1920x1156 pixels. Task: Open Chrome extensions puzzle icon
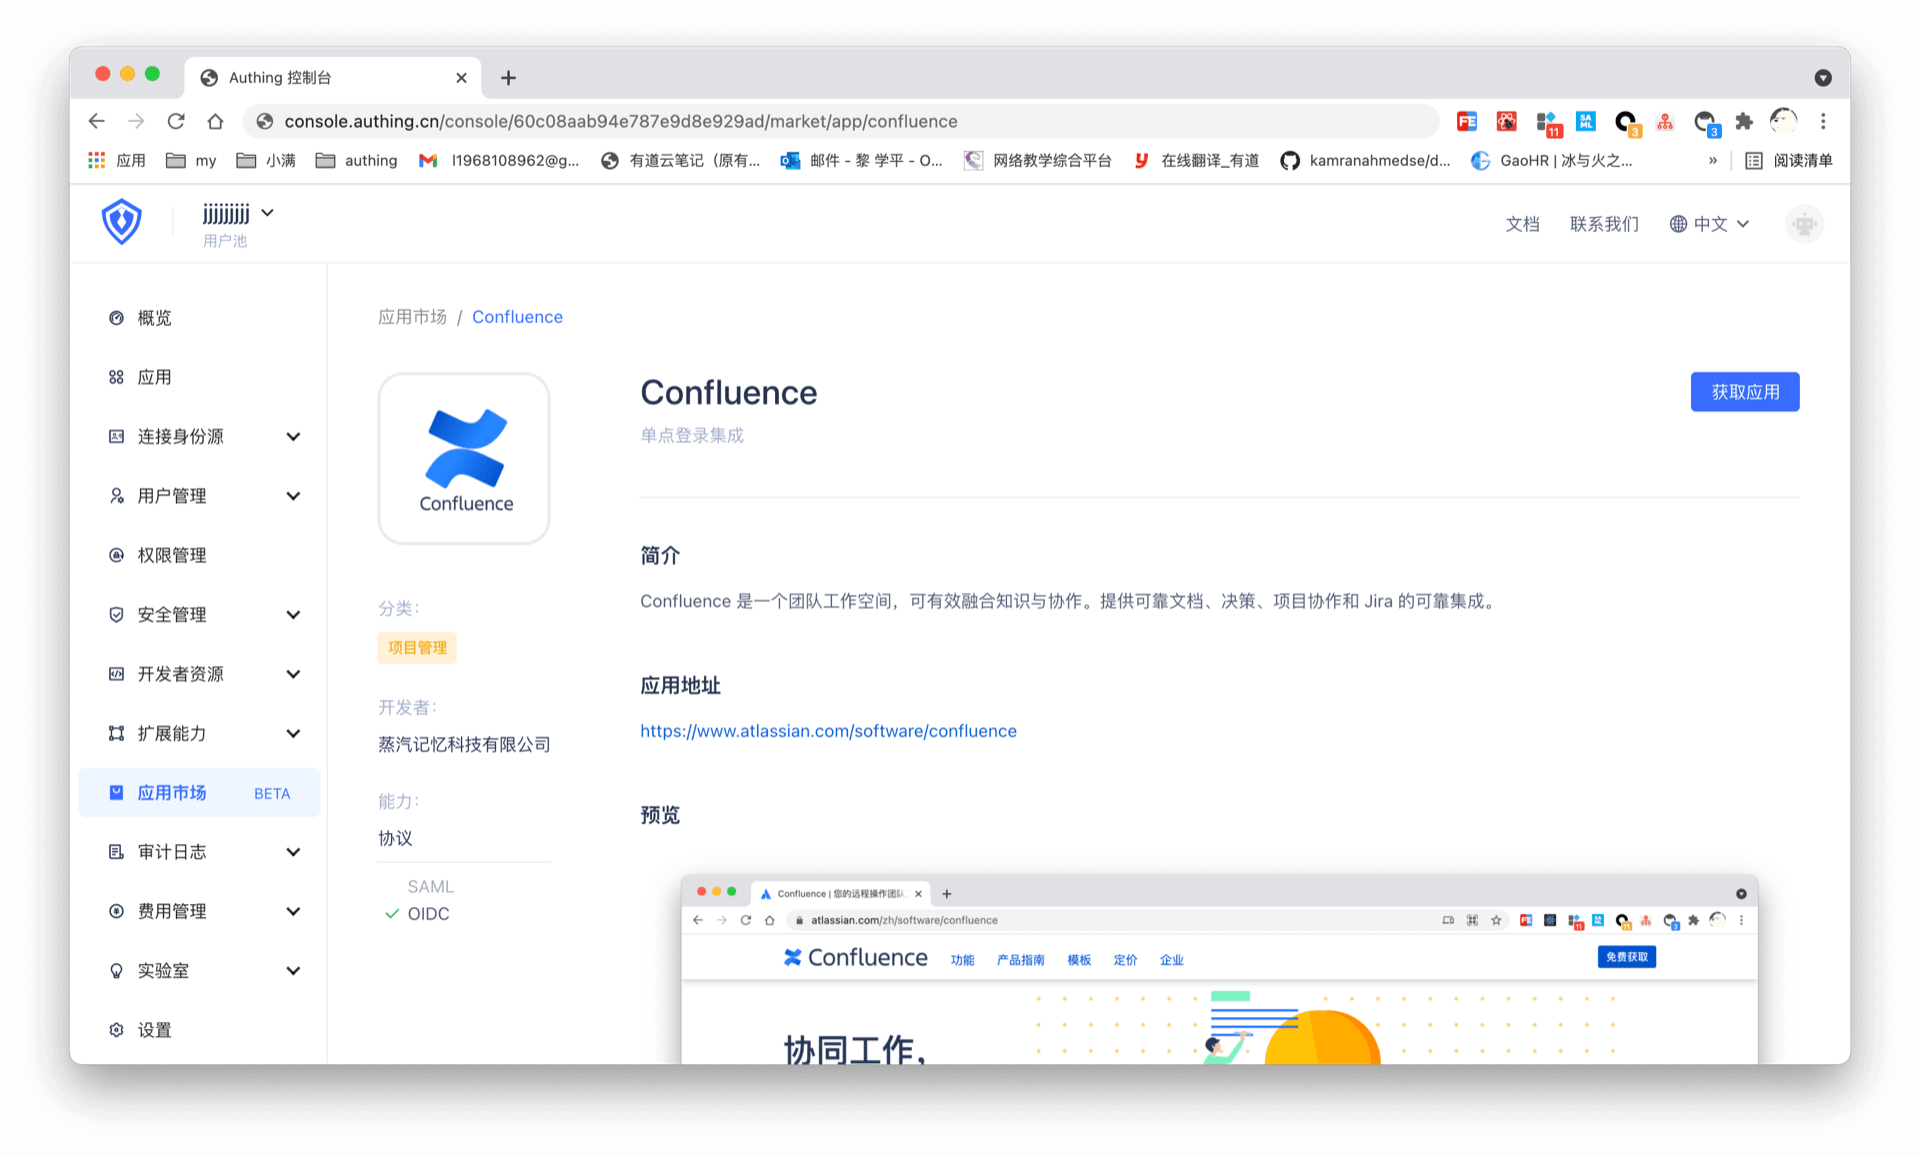pos(1744,121)
